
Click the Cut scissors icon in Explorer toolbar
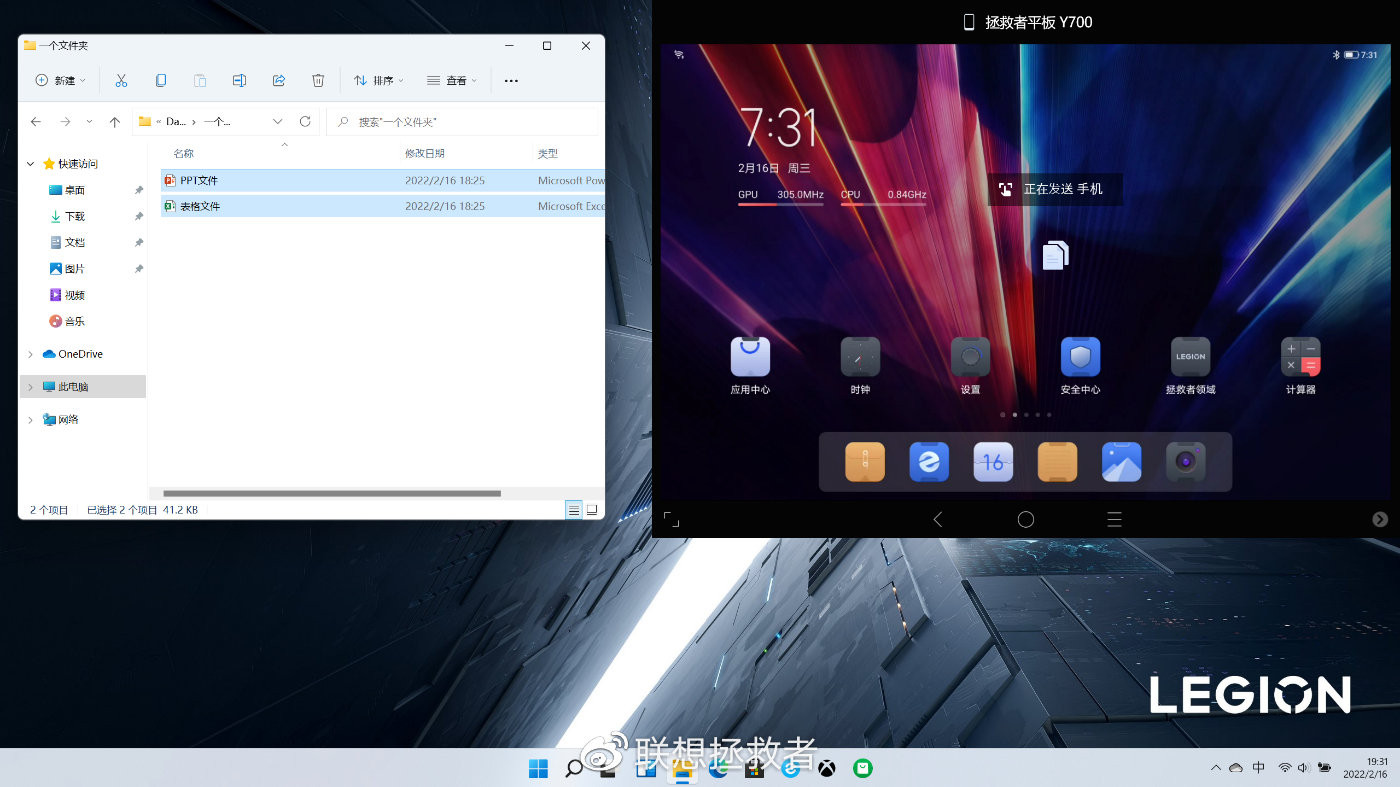click(x=121, y=80)
